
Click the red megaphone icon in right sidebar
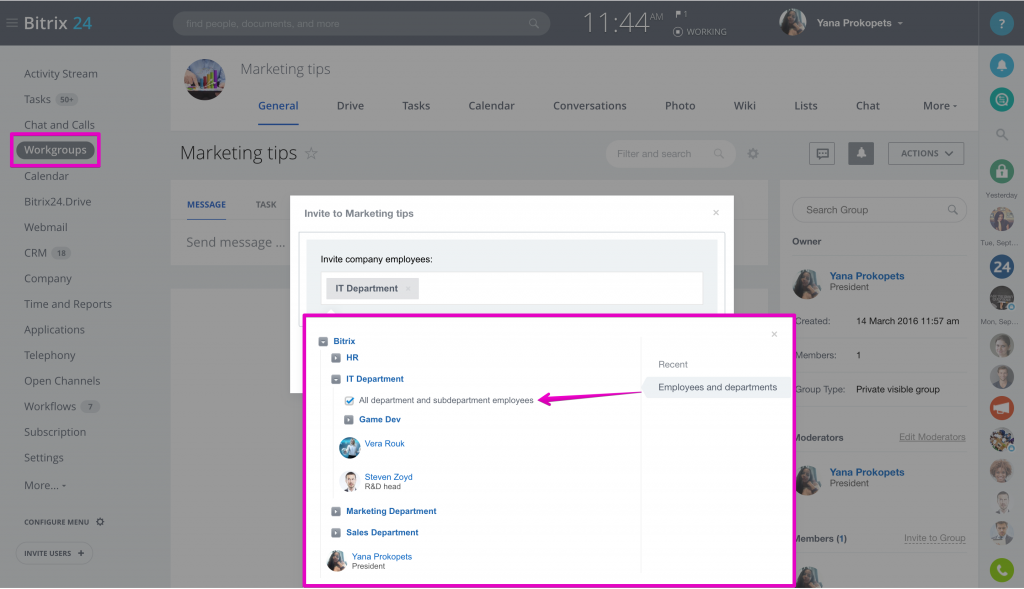pyautogui.click(x=1001, y=407)
